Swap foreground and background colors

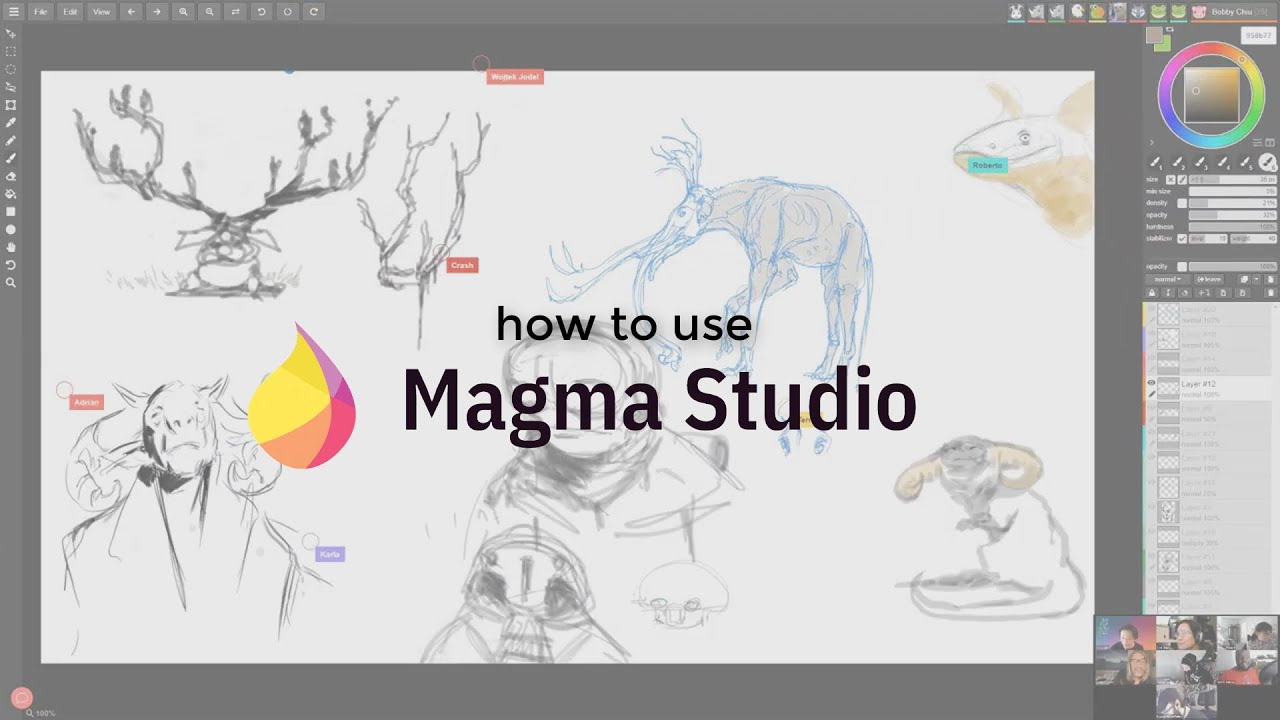pyautogui.click(x=1169, y=29)
